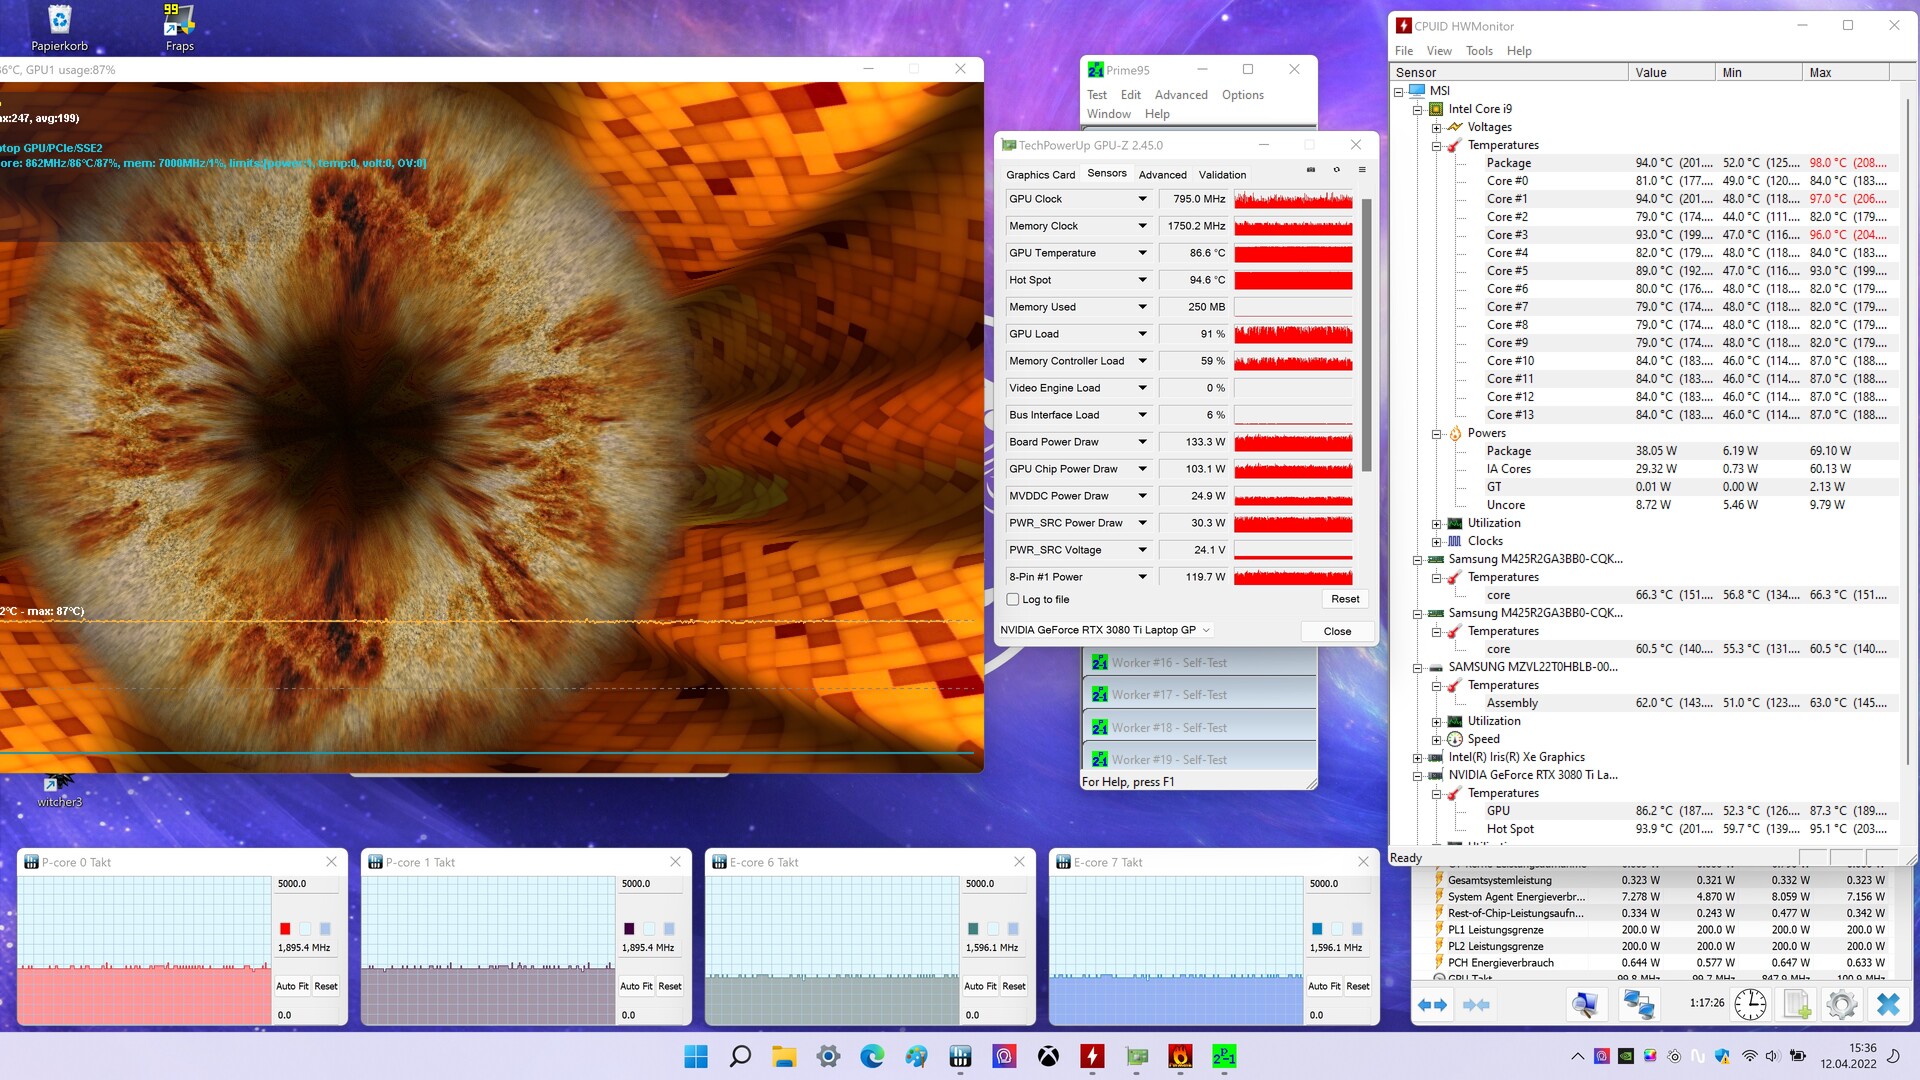The width and height of the screenshot is (1920, 1080).
Task: Switch to Graphics Card tab
Action: point(1040,174)
